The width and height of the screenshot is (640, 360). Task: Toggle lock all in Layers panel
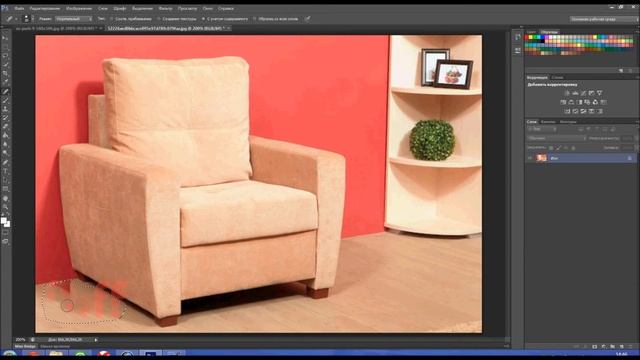[x=573, y=148]
